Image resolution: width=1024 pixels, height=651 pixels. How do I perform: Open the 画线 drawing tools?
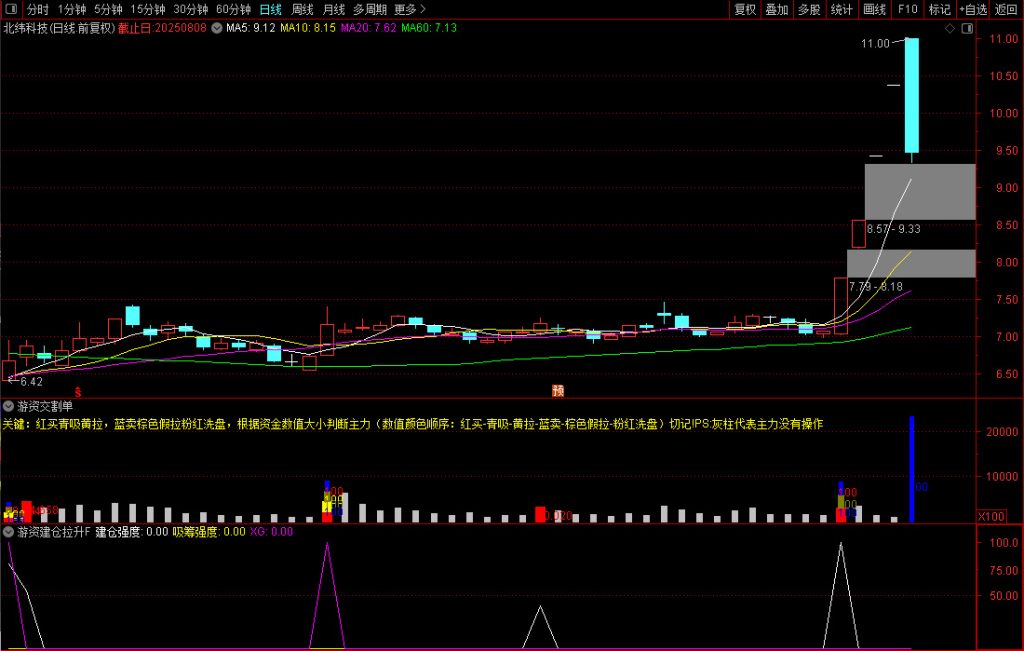(x=874, y=9)
